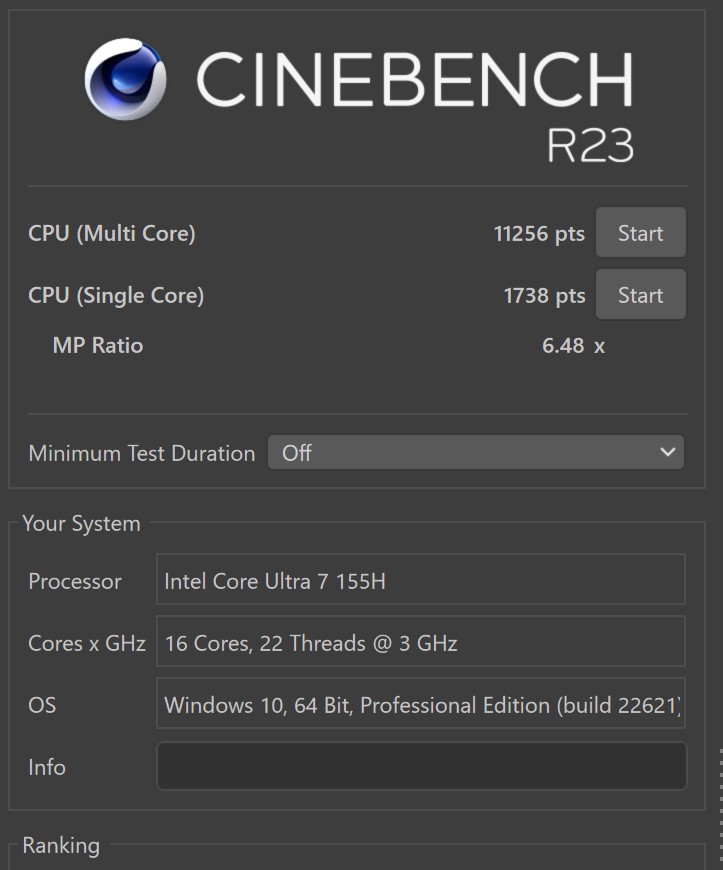Screen dimensions: 723x870
Task: Click the CINEBENCH title text
Action: (414, 79)
